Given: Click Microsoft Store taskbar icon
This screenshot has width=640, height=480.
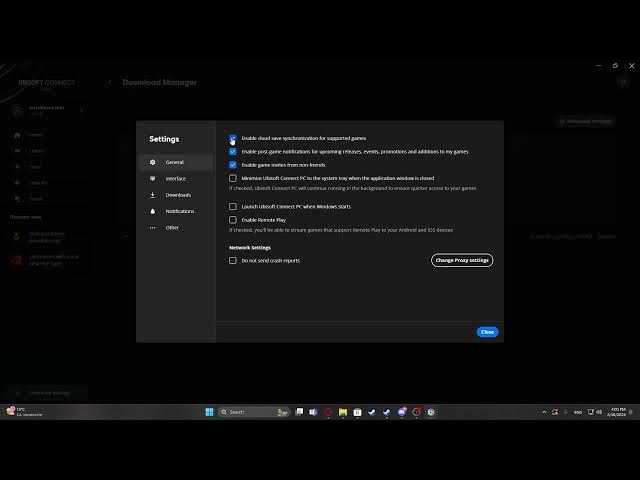Looking at the screenshot, I should click(x=358, y=412).
